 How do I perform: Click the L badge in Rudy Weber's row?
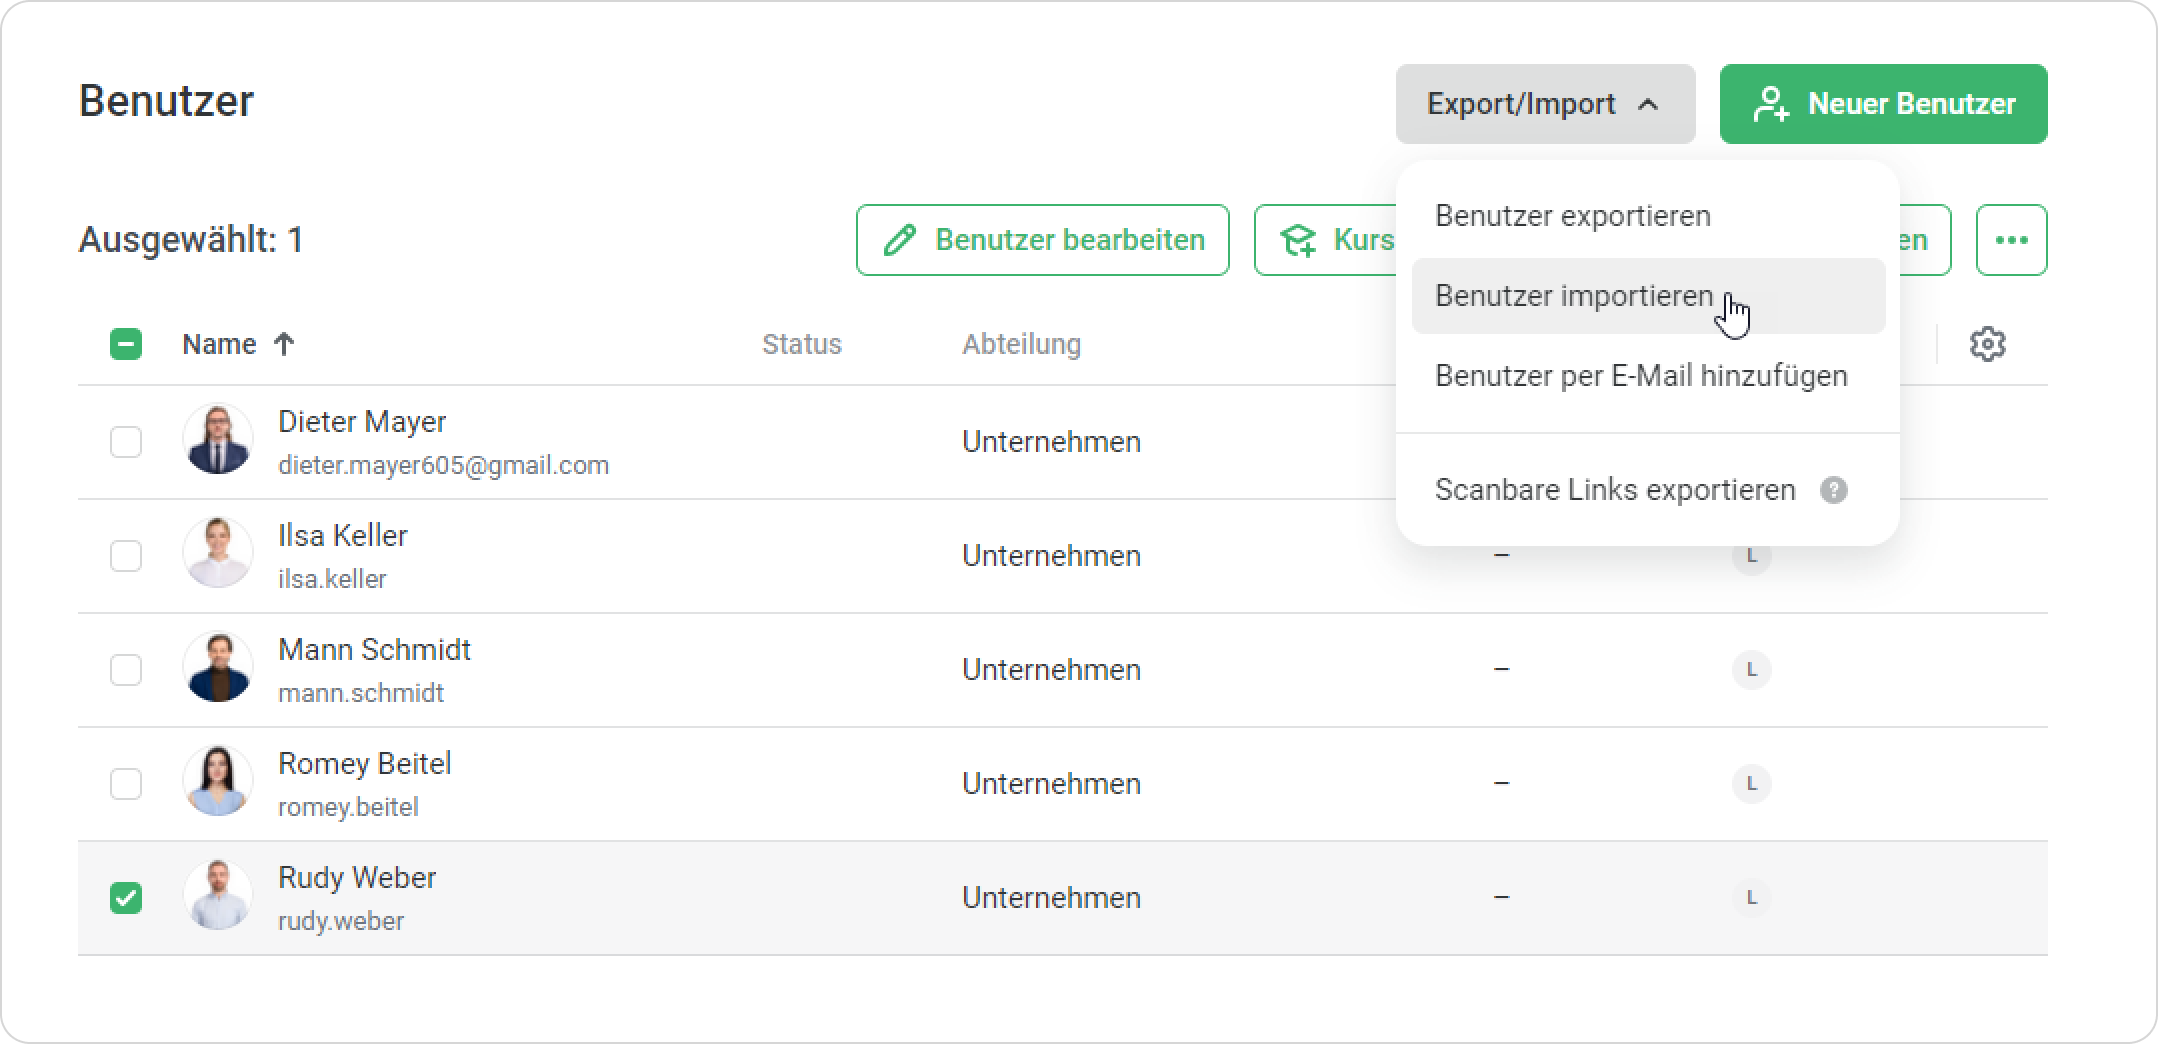(1751, 897)
